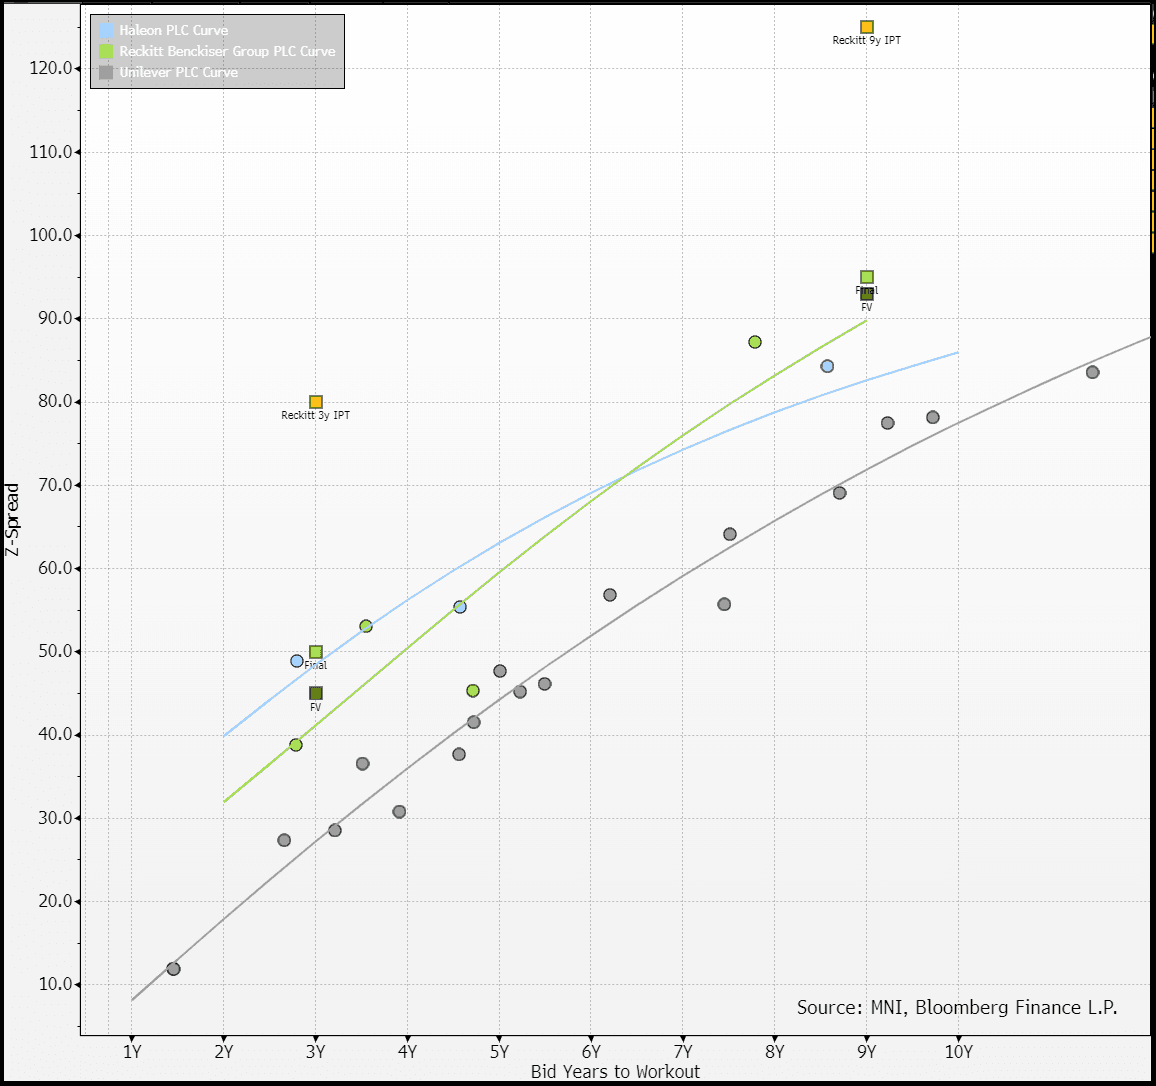Select the green Reckitt dot near 53 spread

(366, 626)
